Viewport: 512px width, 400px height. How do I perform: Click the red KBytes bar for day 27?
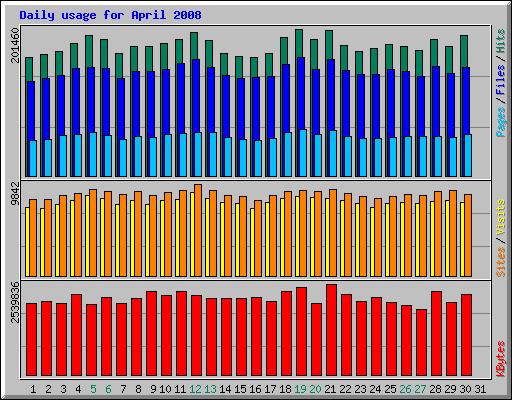[421, 343]
